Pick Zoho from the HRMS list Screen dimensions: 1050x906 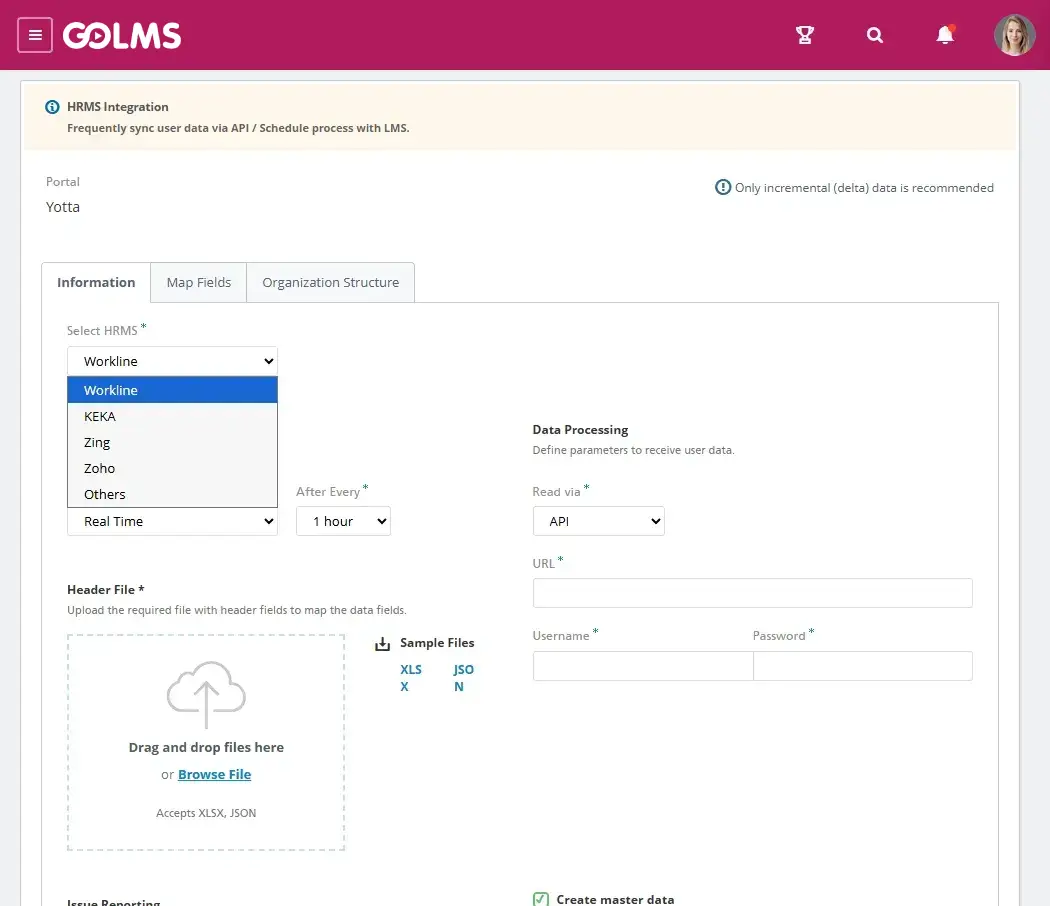tap(172, 468)
